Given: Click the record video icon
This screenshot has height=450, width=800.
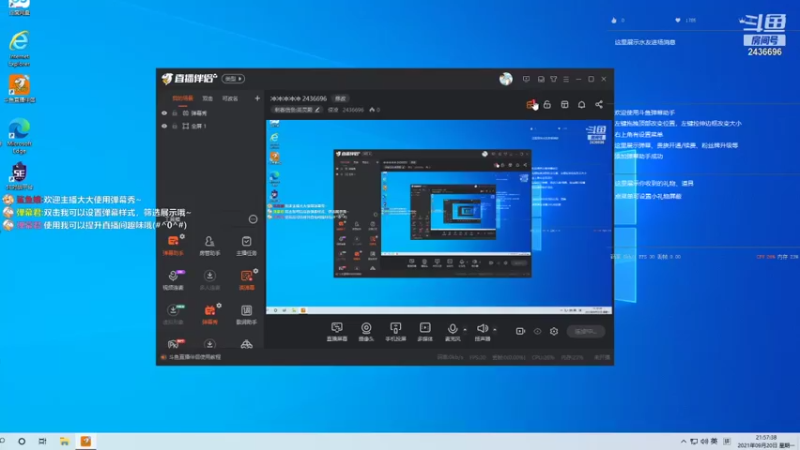Looking at the screenshot, I should point(520,331).
